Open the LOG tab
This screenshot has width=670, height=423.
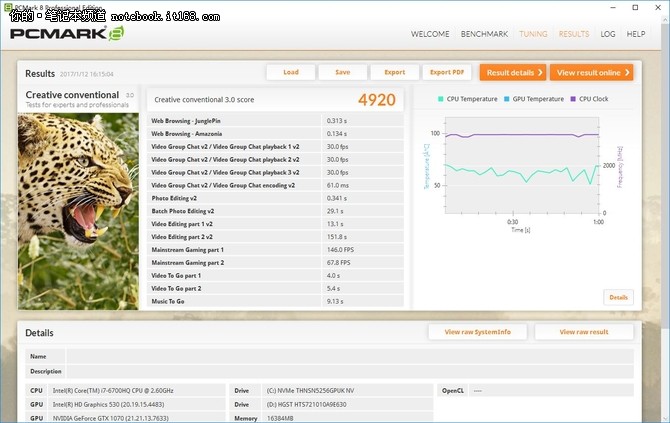608,34
